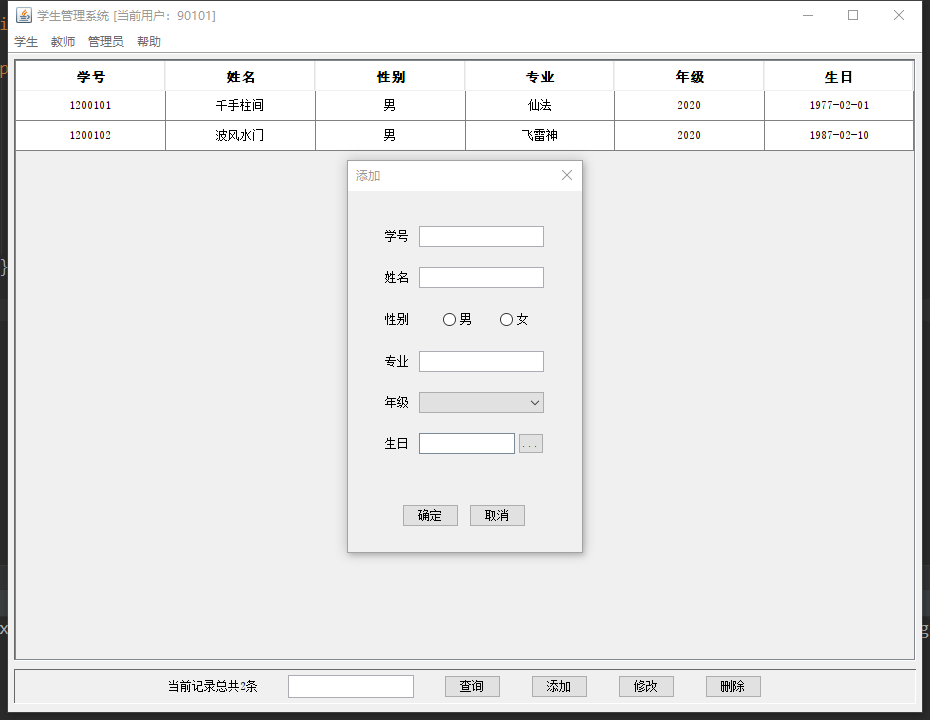
Task: Click the 添加 button at bottom
Action: click(x=559, y=686)
